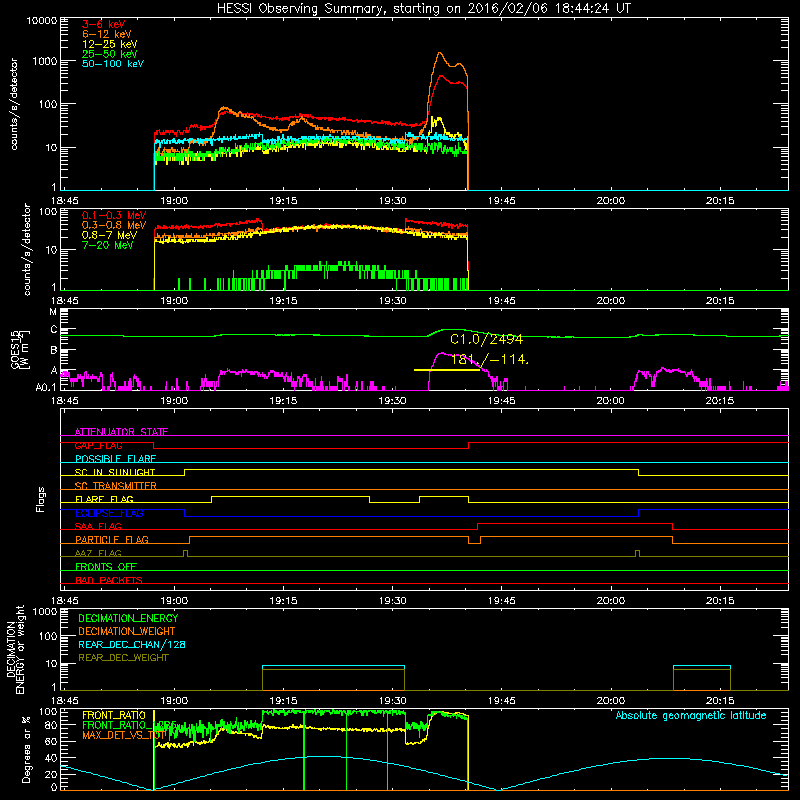Select the ECLIPSE_FLAG label
Image resolution: width=800 pixels, height=800 pixels.
click(109, 513)
